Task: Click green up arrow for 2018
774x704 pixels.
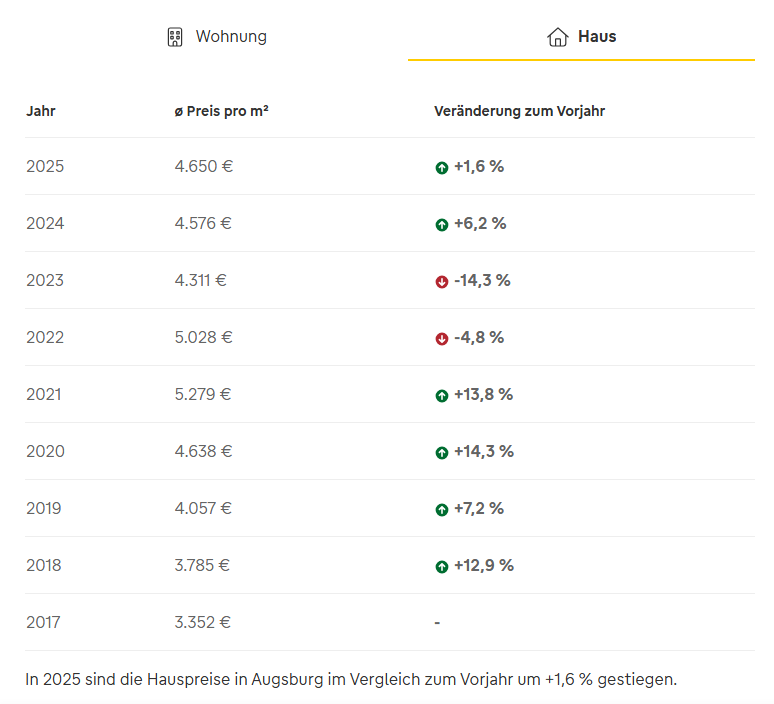Action: pyautogui.click(x=441, y=567)
